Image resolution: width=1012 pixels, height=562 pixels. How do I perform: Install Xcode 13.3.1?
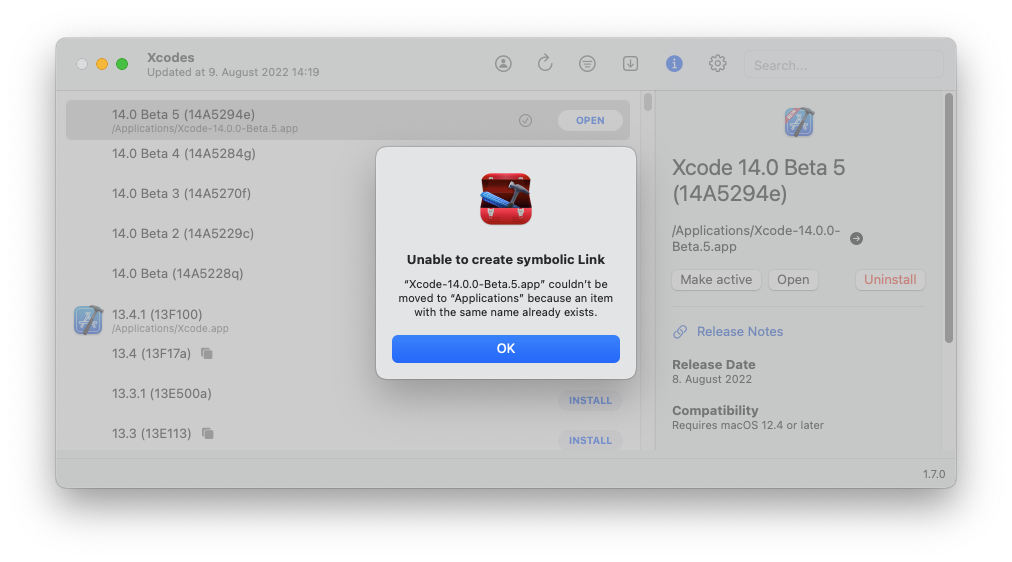point(590,401)
